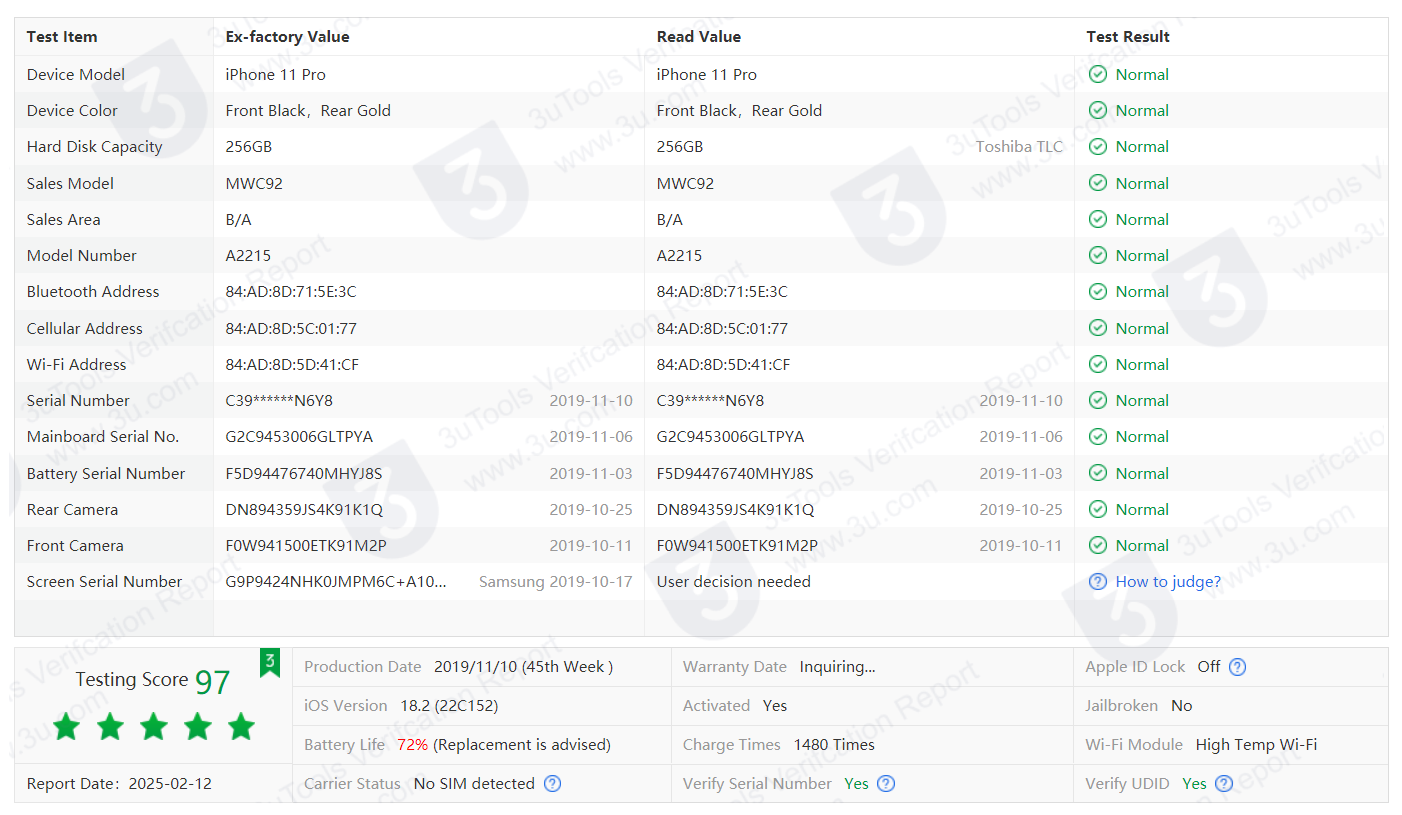
Task: Click ex-factory serial number date '2019-11-10'
Action: (591, 401)
